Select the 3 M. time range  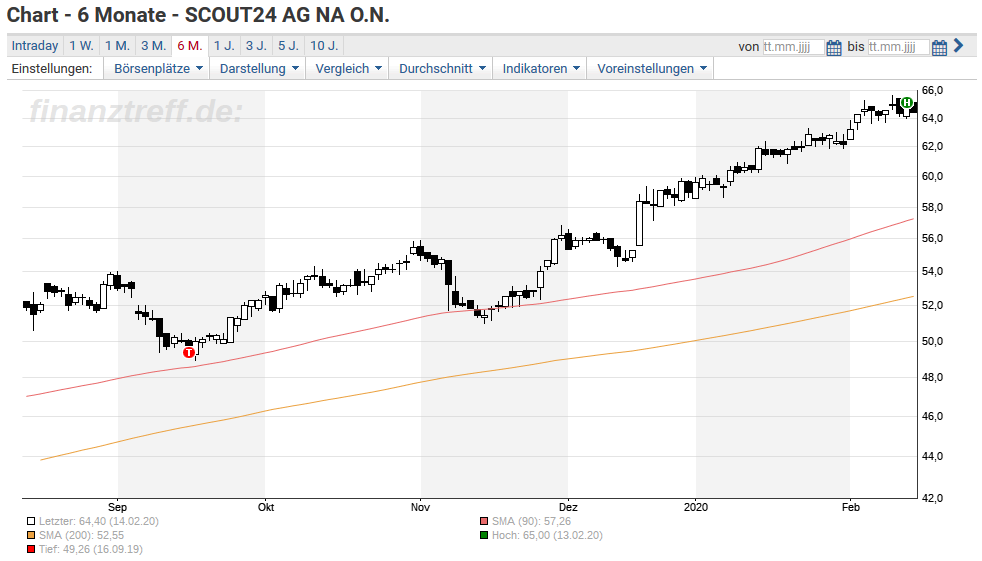click(x=153, y=46)
